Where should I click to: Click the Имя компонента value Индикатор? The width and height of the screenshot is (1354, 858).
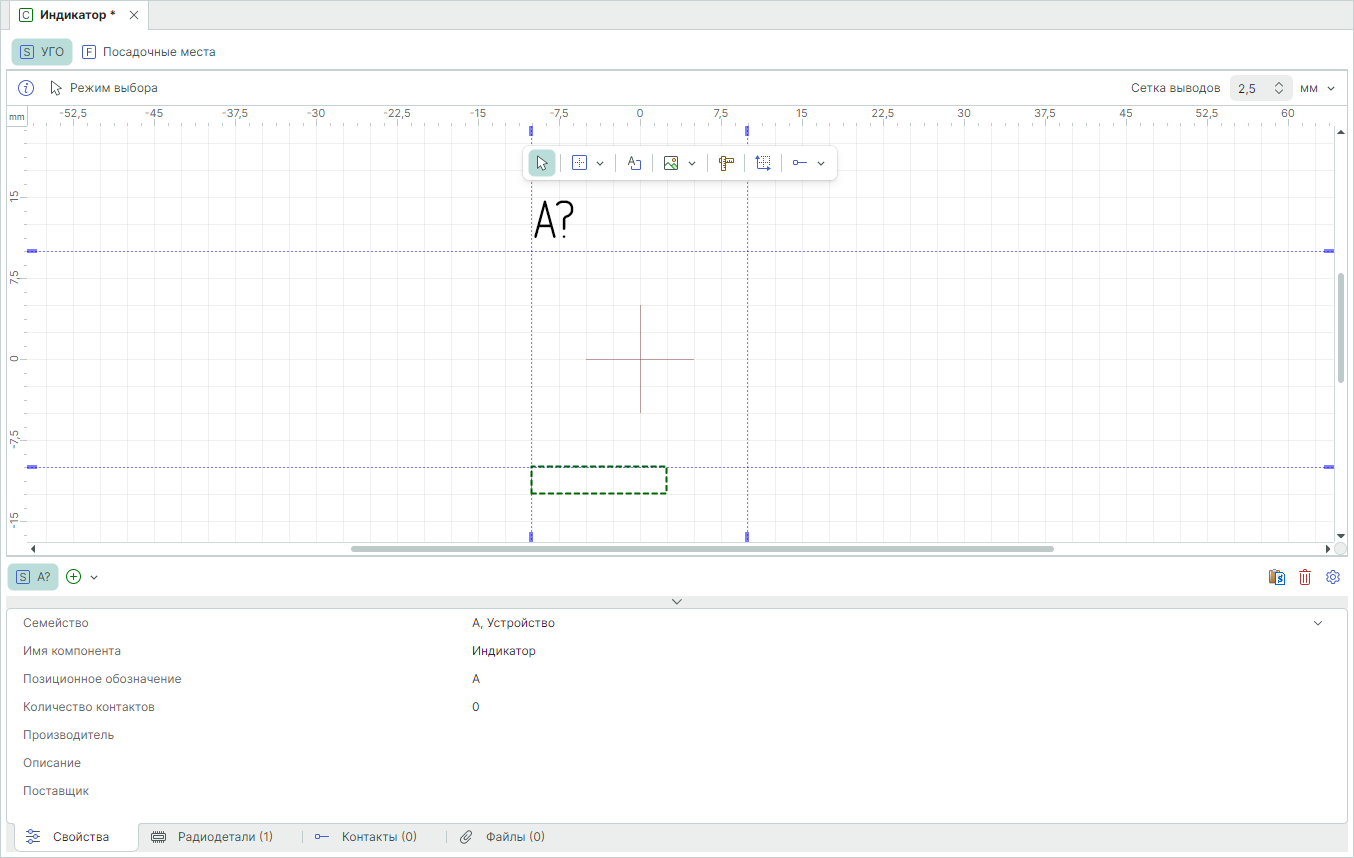(504, 651)
